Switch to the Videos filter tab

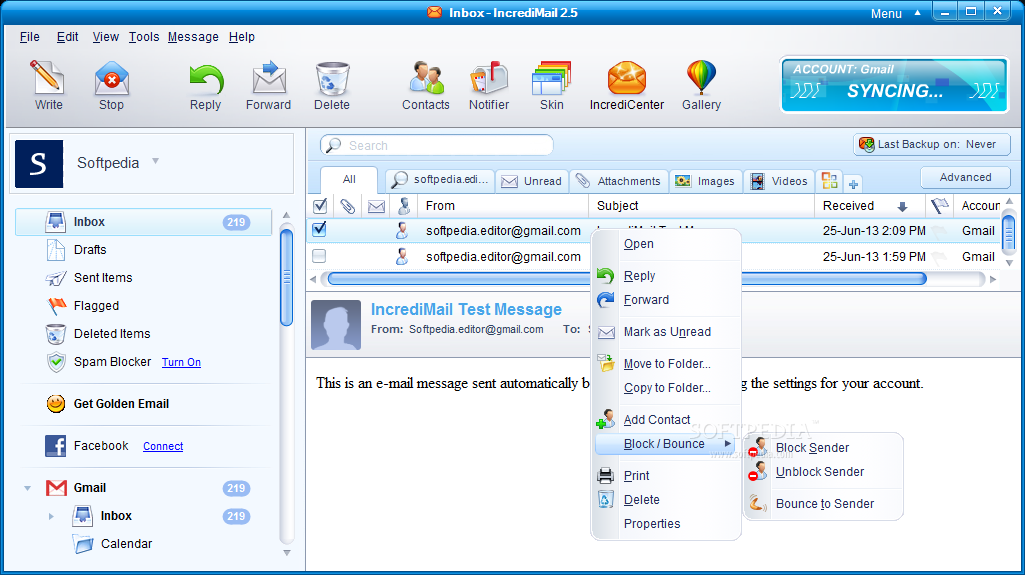(779, 181)
